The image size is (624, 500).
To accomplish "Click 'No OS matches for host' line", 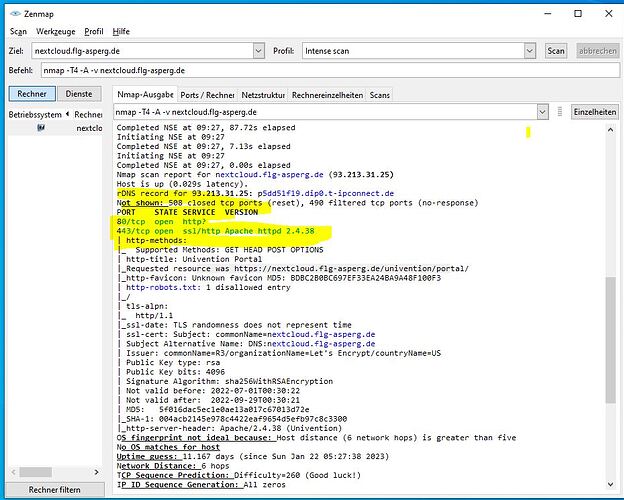I will [x=168, y=447].
